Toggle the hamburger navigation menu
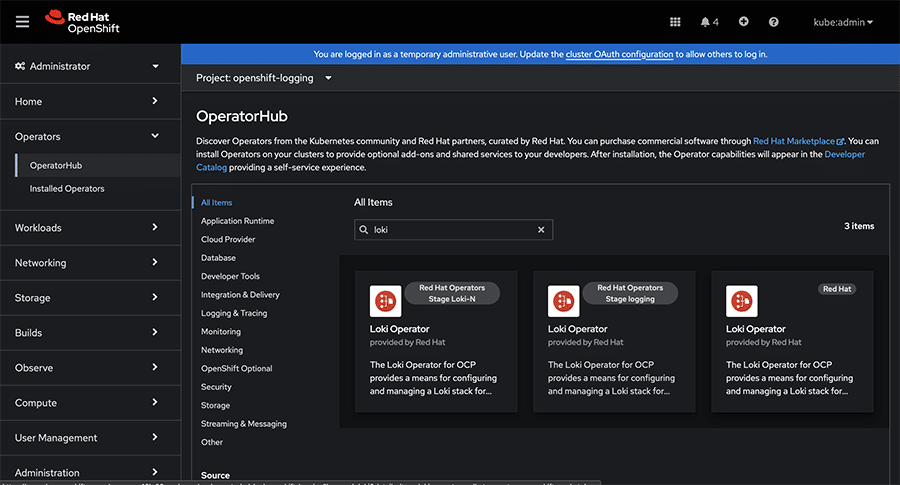Viewport: 900px width, 485px height. (x=22, y=22)
